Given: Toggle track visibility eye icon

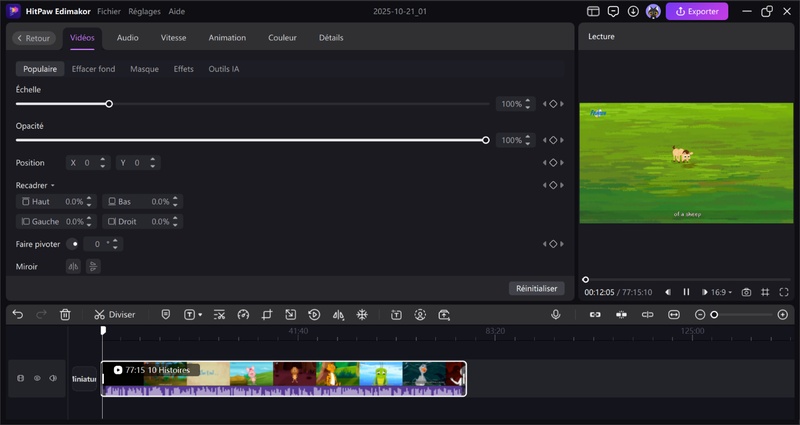Looking at the screenshot, I should [37, 378].
